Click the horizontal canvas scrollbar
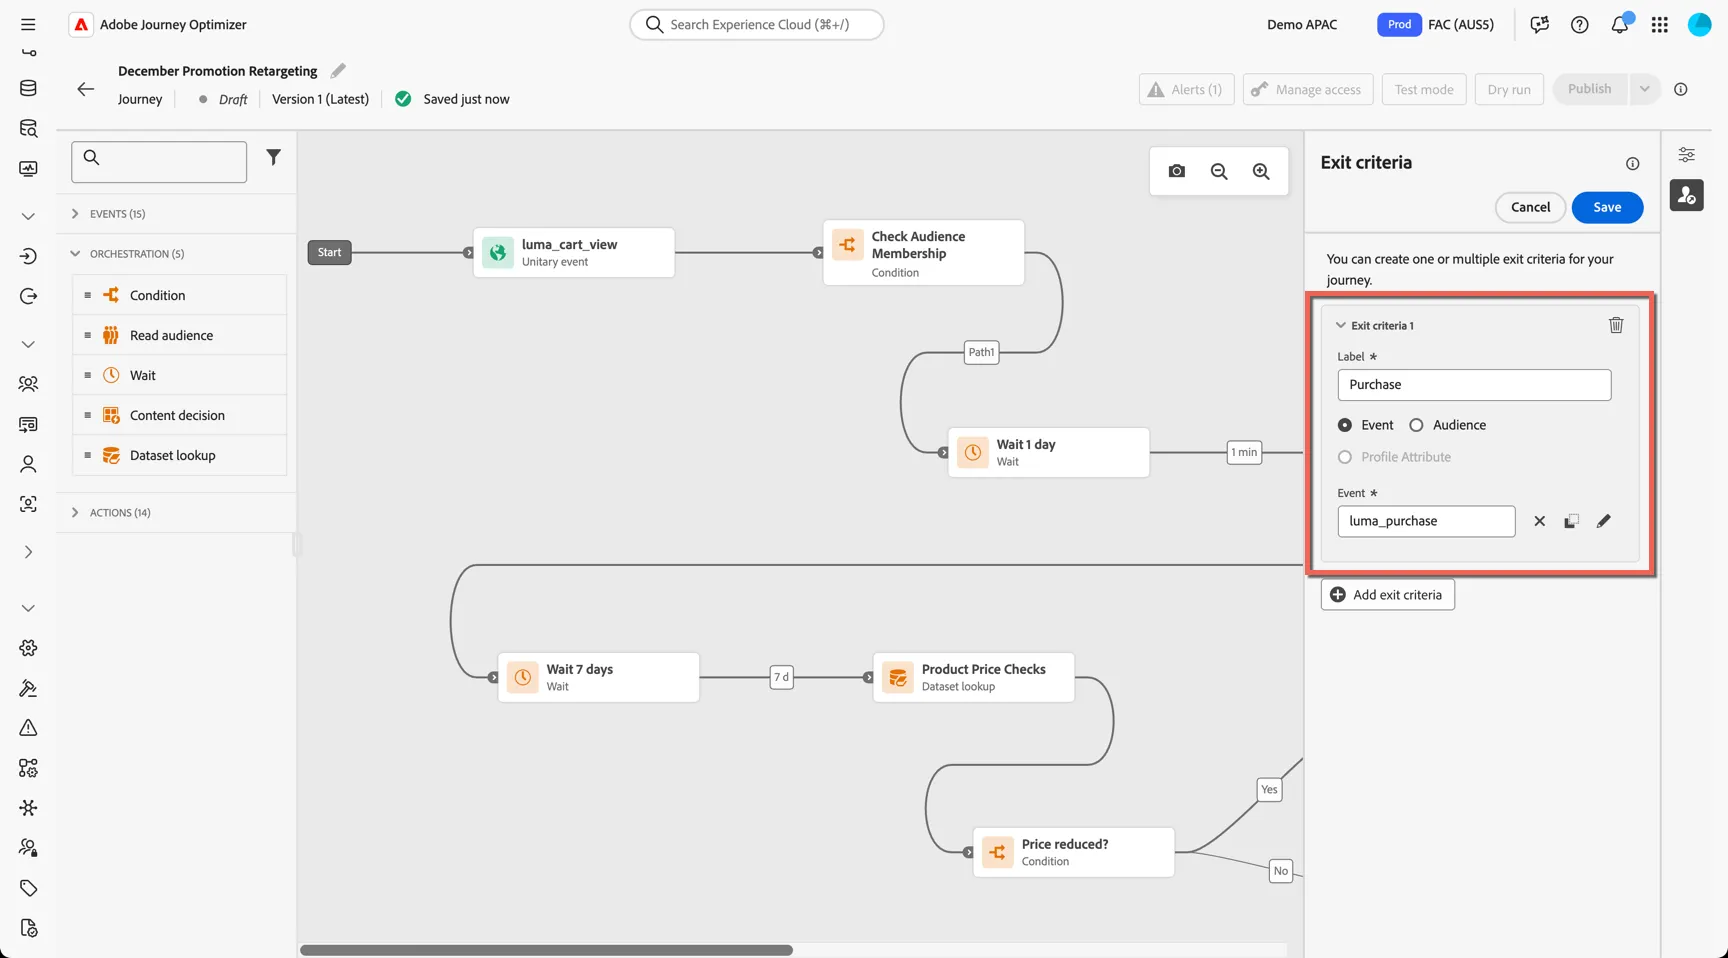The image size is (1728, 958). click(546, 950)
